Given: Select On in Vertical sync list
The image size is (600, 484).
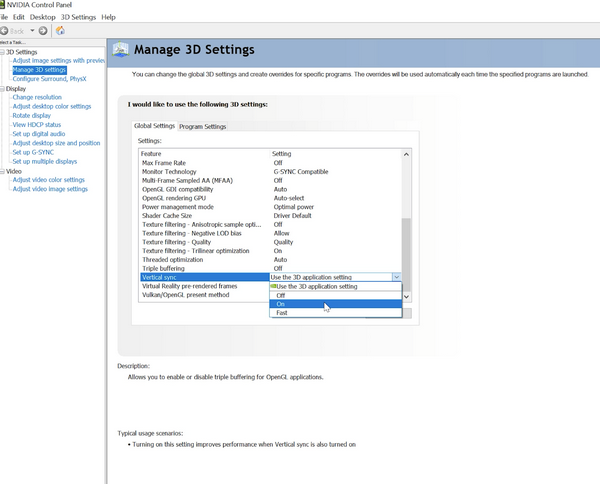Looking at the screenshot, I should click(x=281, y=304).
